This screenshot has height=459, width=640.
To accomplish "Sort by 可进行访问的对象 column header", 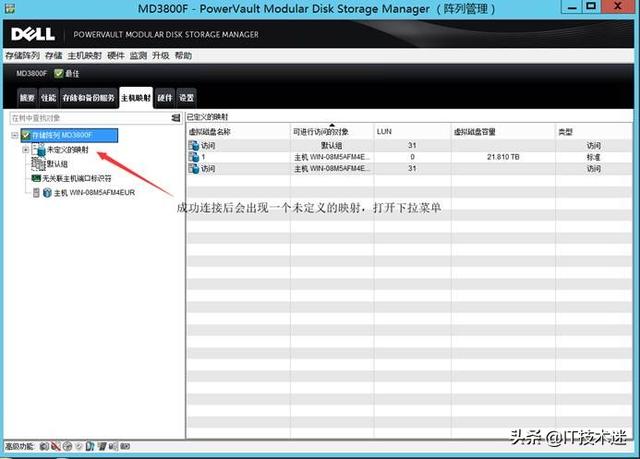I will [x=332, y=132].
